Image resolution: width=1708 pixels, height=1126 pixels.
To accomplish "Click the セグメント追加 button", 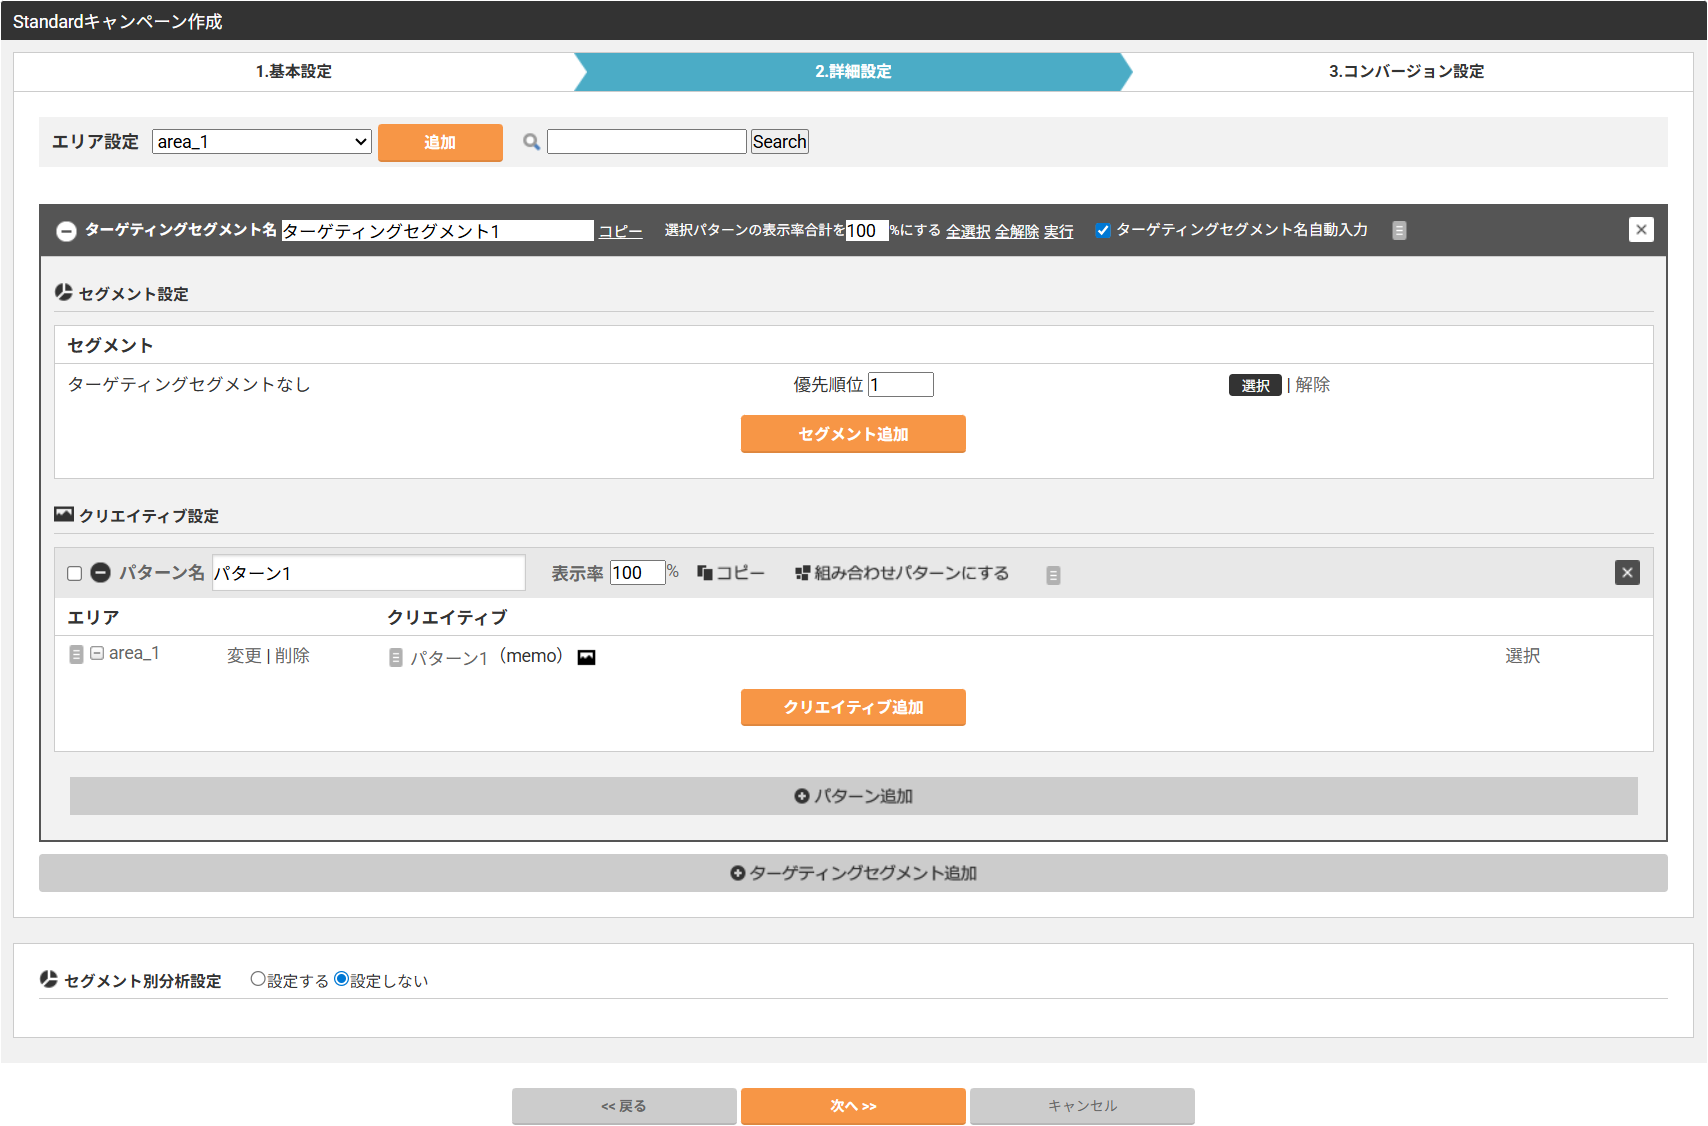I will coord(853,434).
